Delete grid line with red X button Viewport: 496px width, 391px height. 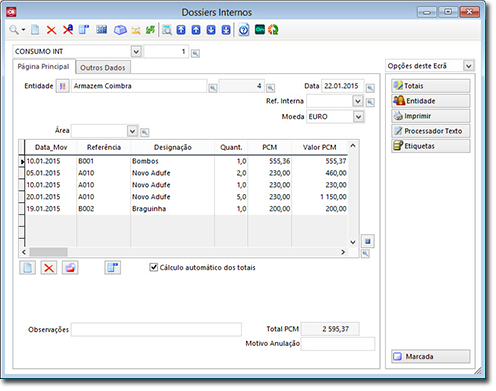tap(49, 268)
